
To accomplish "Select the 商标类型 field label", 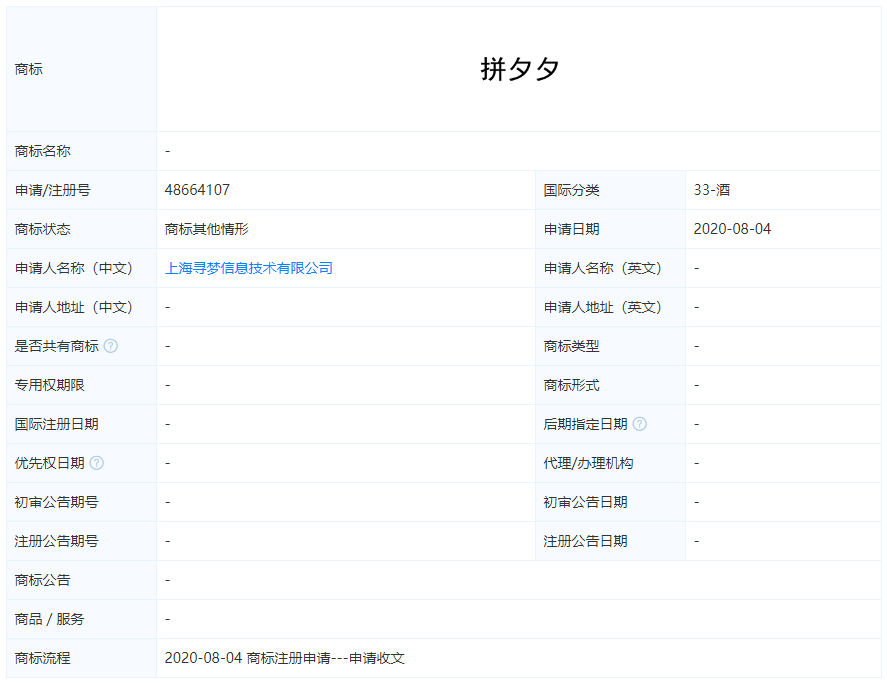I will 570,346.
